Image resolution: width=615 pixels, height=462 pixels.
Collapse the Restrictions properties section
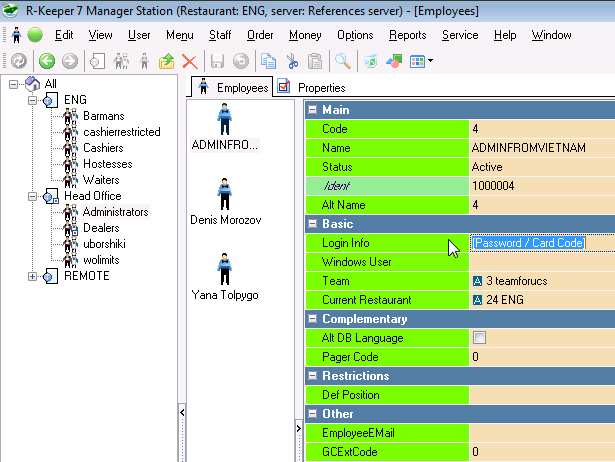click(x=313, y=376)
